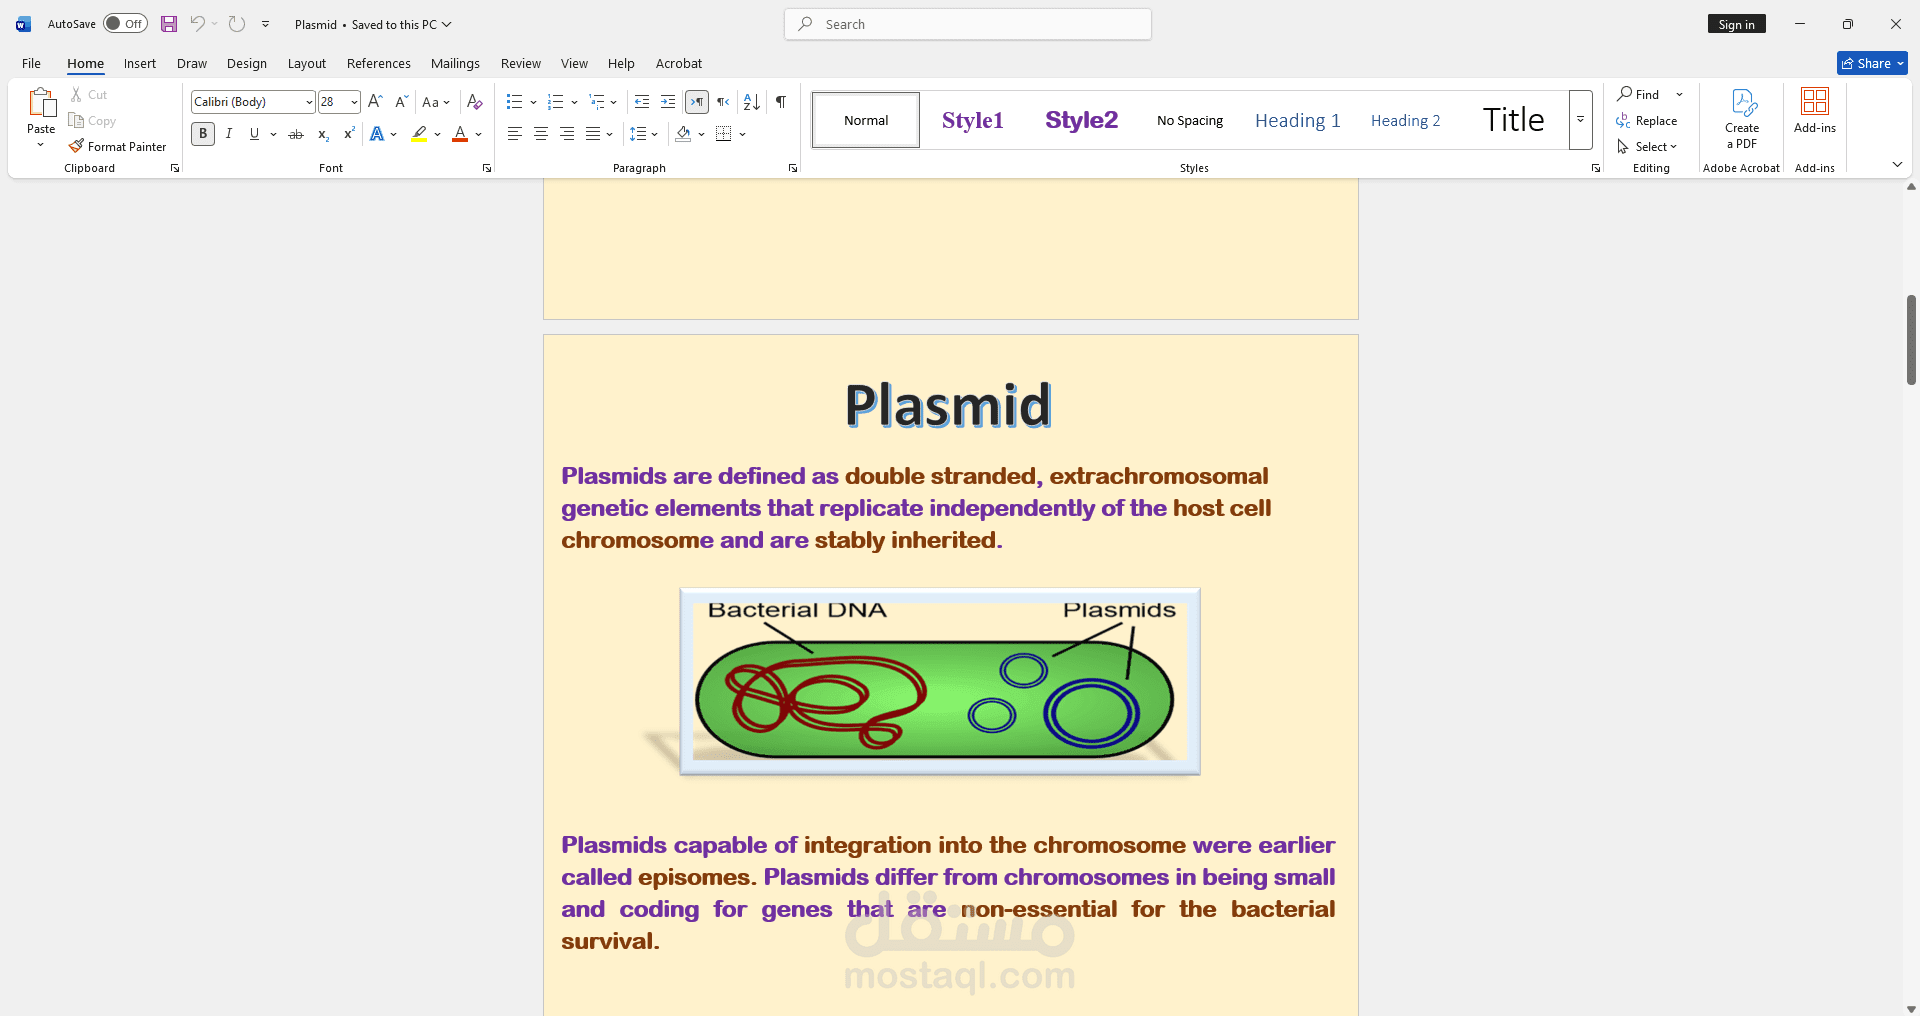Collapse the ribbon with the chevron

[1897, 164]
